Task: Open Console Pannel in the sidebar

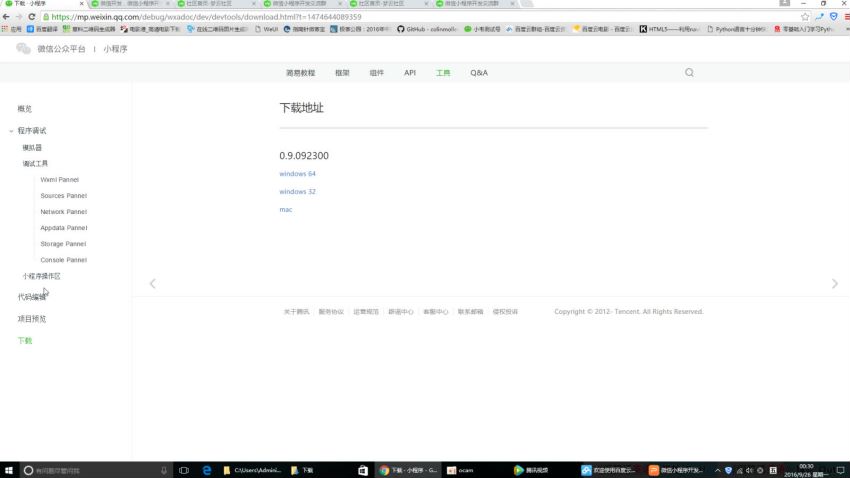Action: (63, 260)
